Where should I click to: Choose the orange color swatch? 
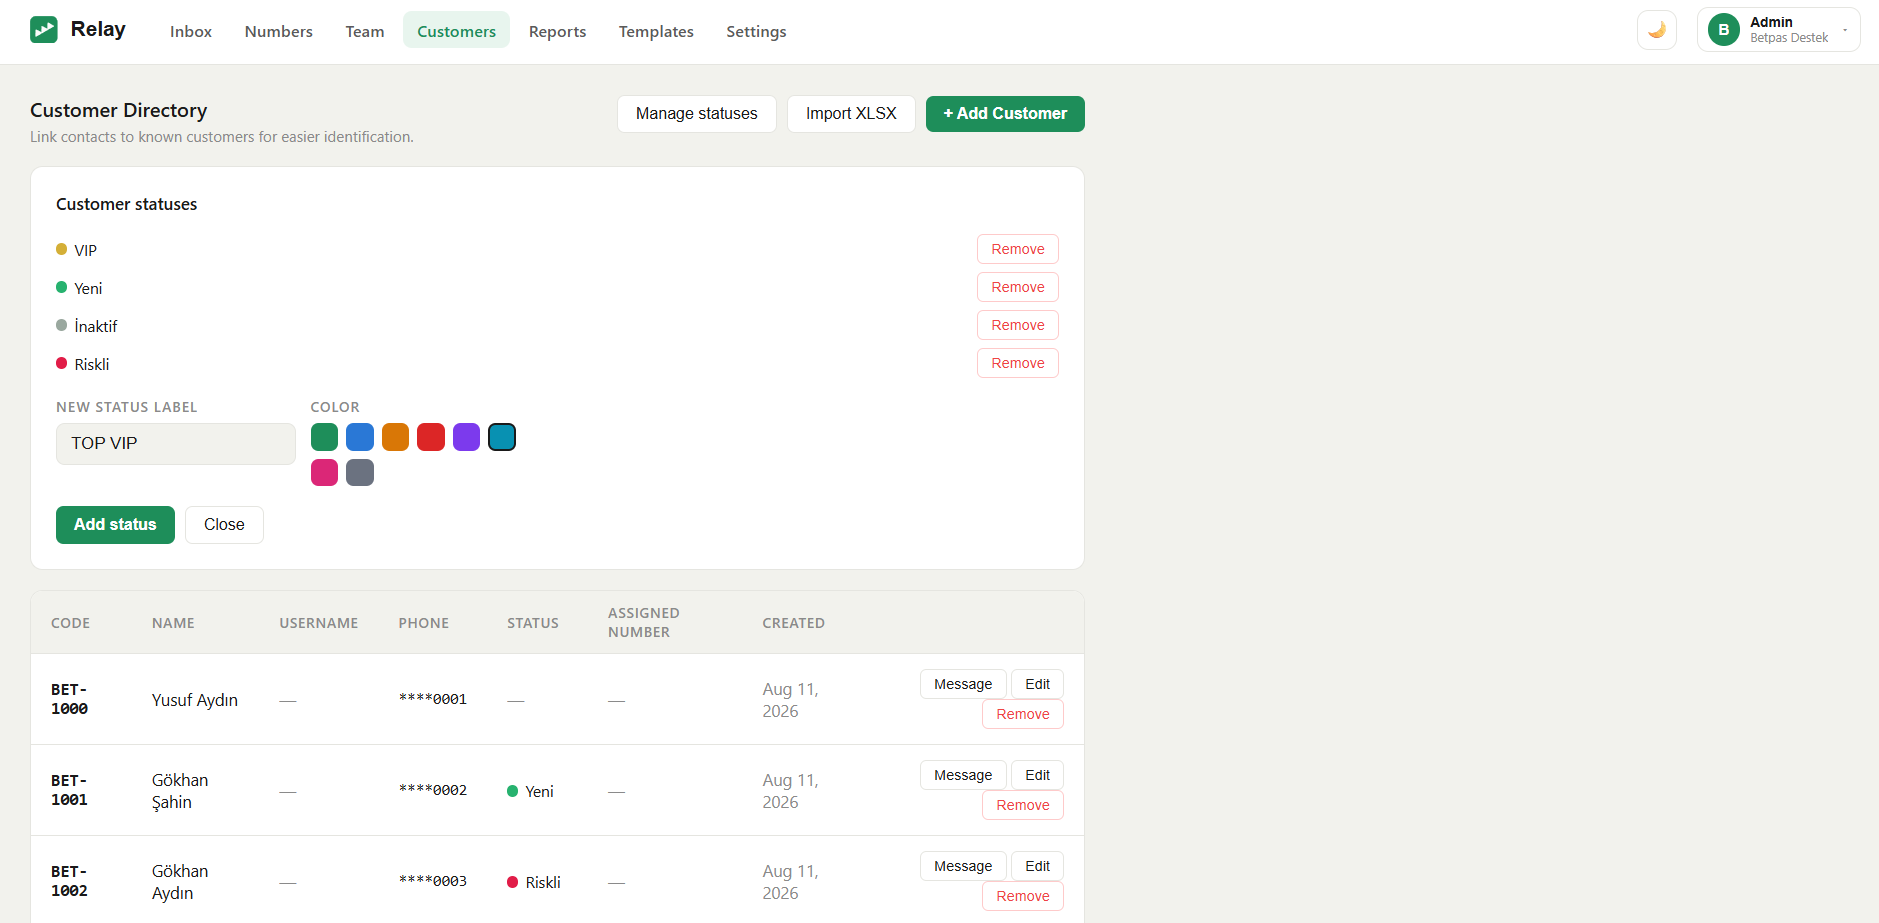click(x=395, y=437)
